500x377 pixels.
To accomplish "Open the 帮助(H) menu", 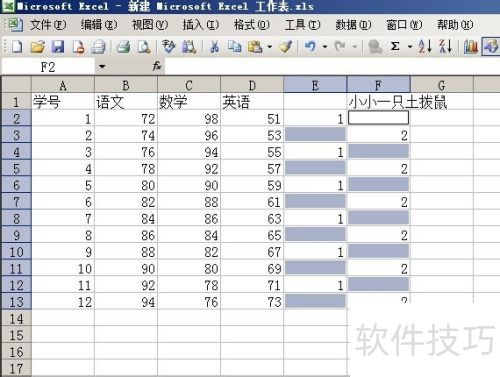I will [455, 25].
